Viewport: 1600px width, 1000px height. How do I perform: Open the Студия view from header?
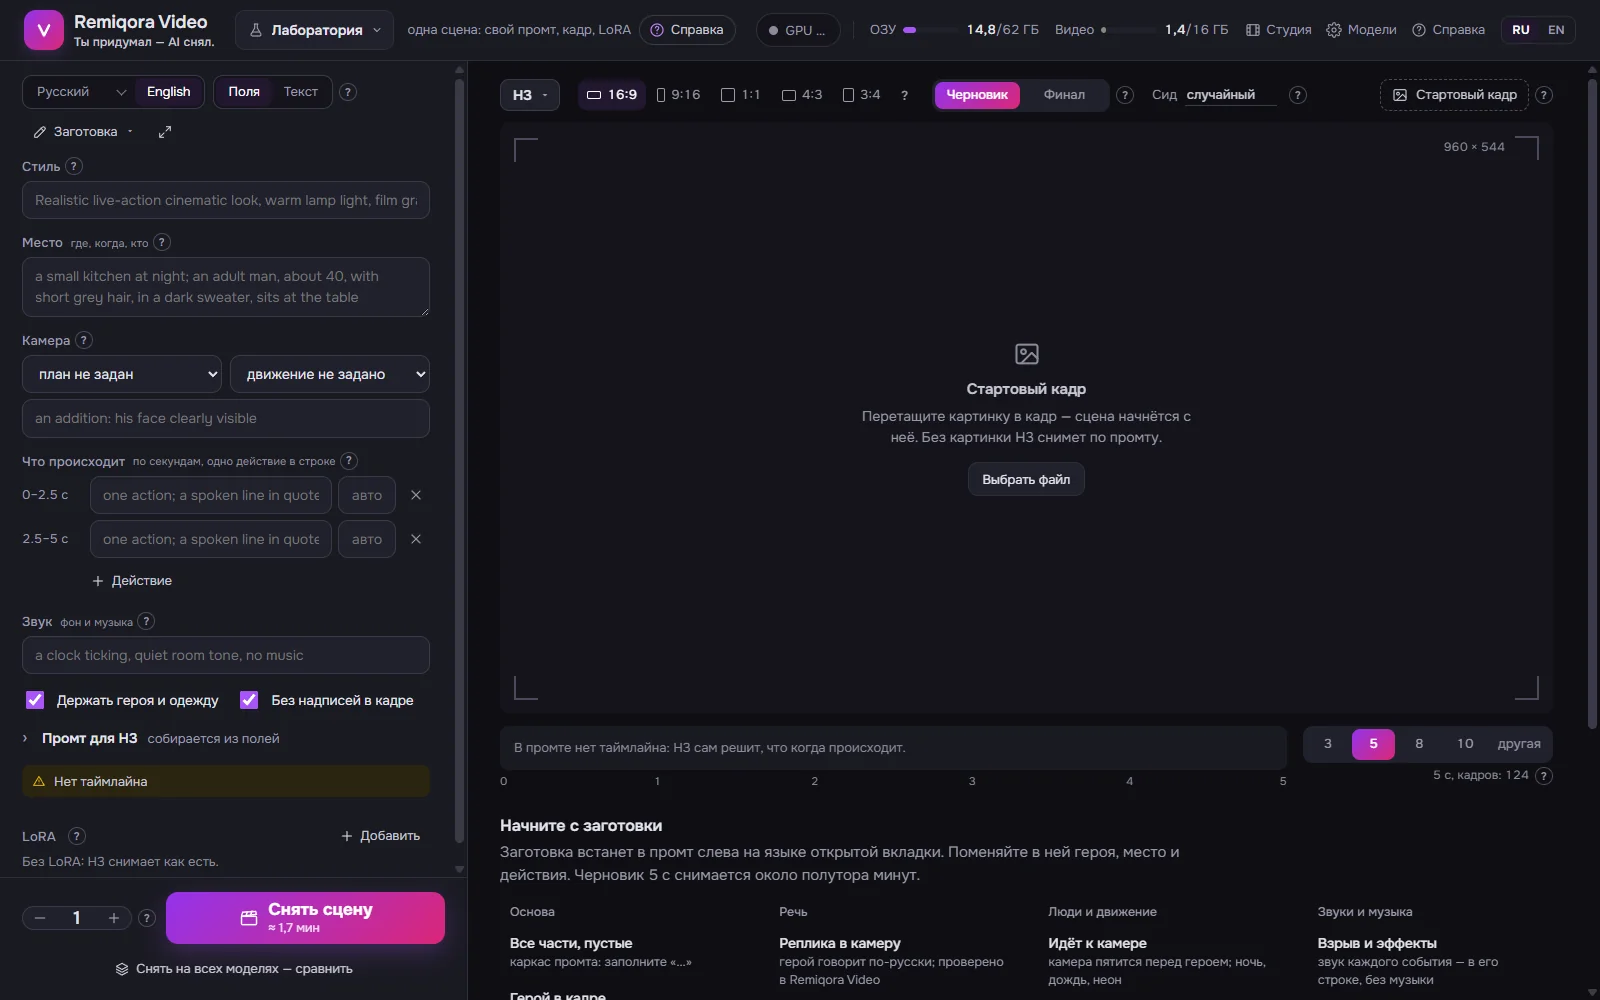coord(1278,30)
